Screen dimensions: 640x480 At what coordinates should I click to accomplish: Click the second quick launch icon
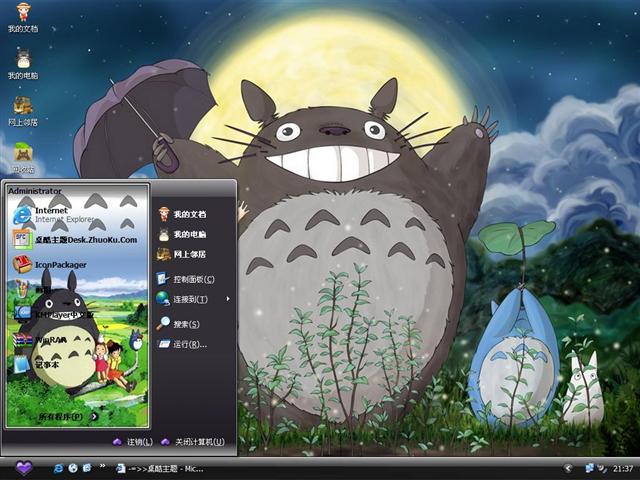73,468
